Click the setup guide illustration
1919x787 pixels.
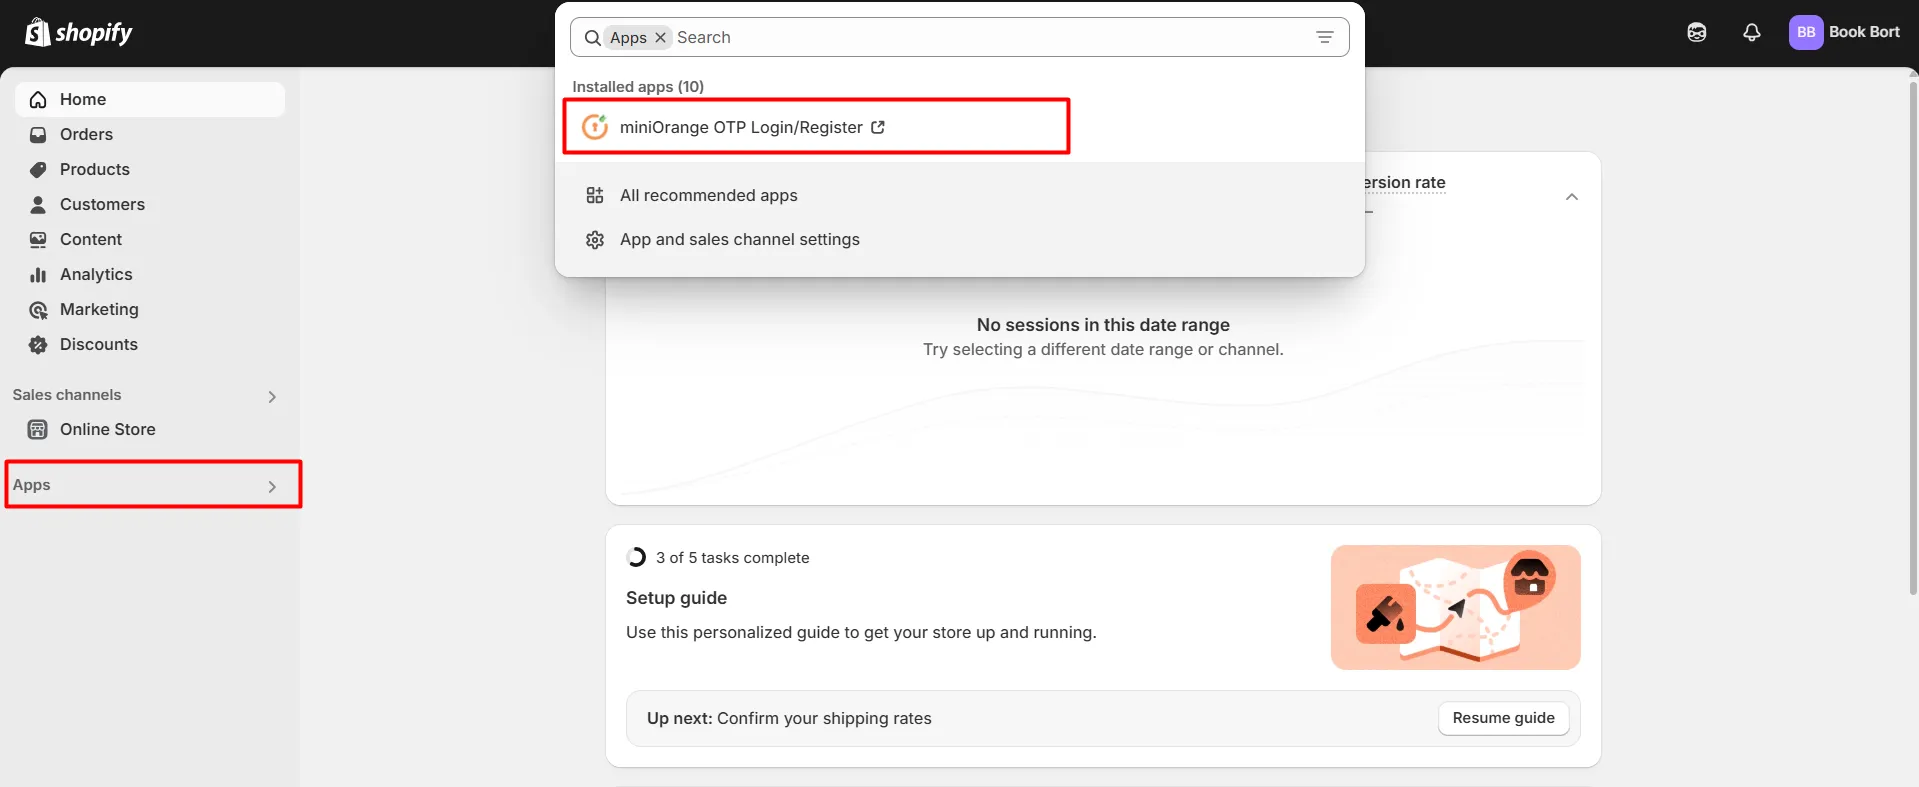[x=1455, y=607]
